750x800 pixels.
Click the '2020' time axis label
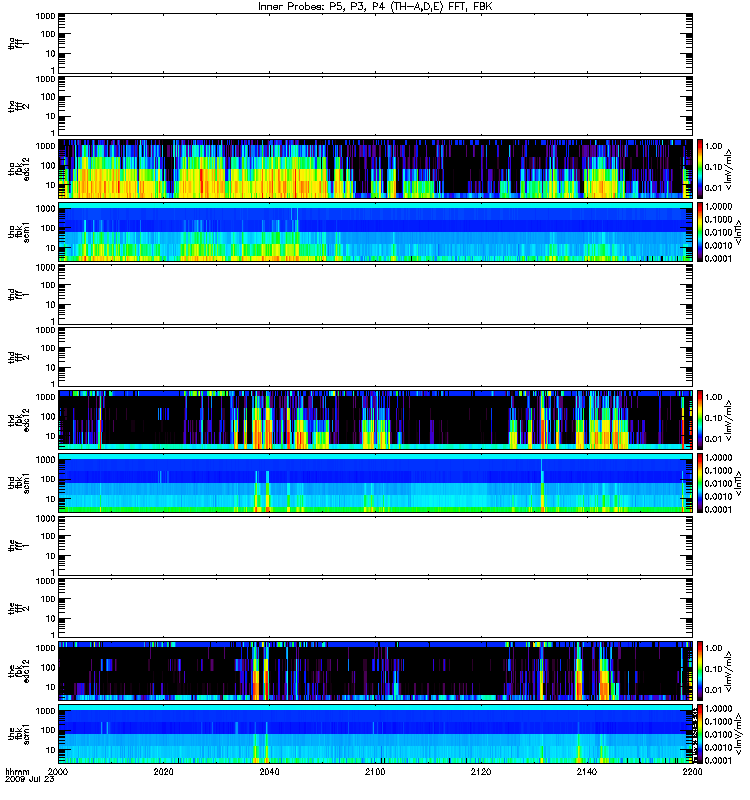click(x=163, y=771)
